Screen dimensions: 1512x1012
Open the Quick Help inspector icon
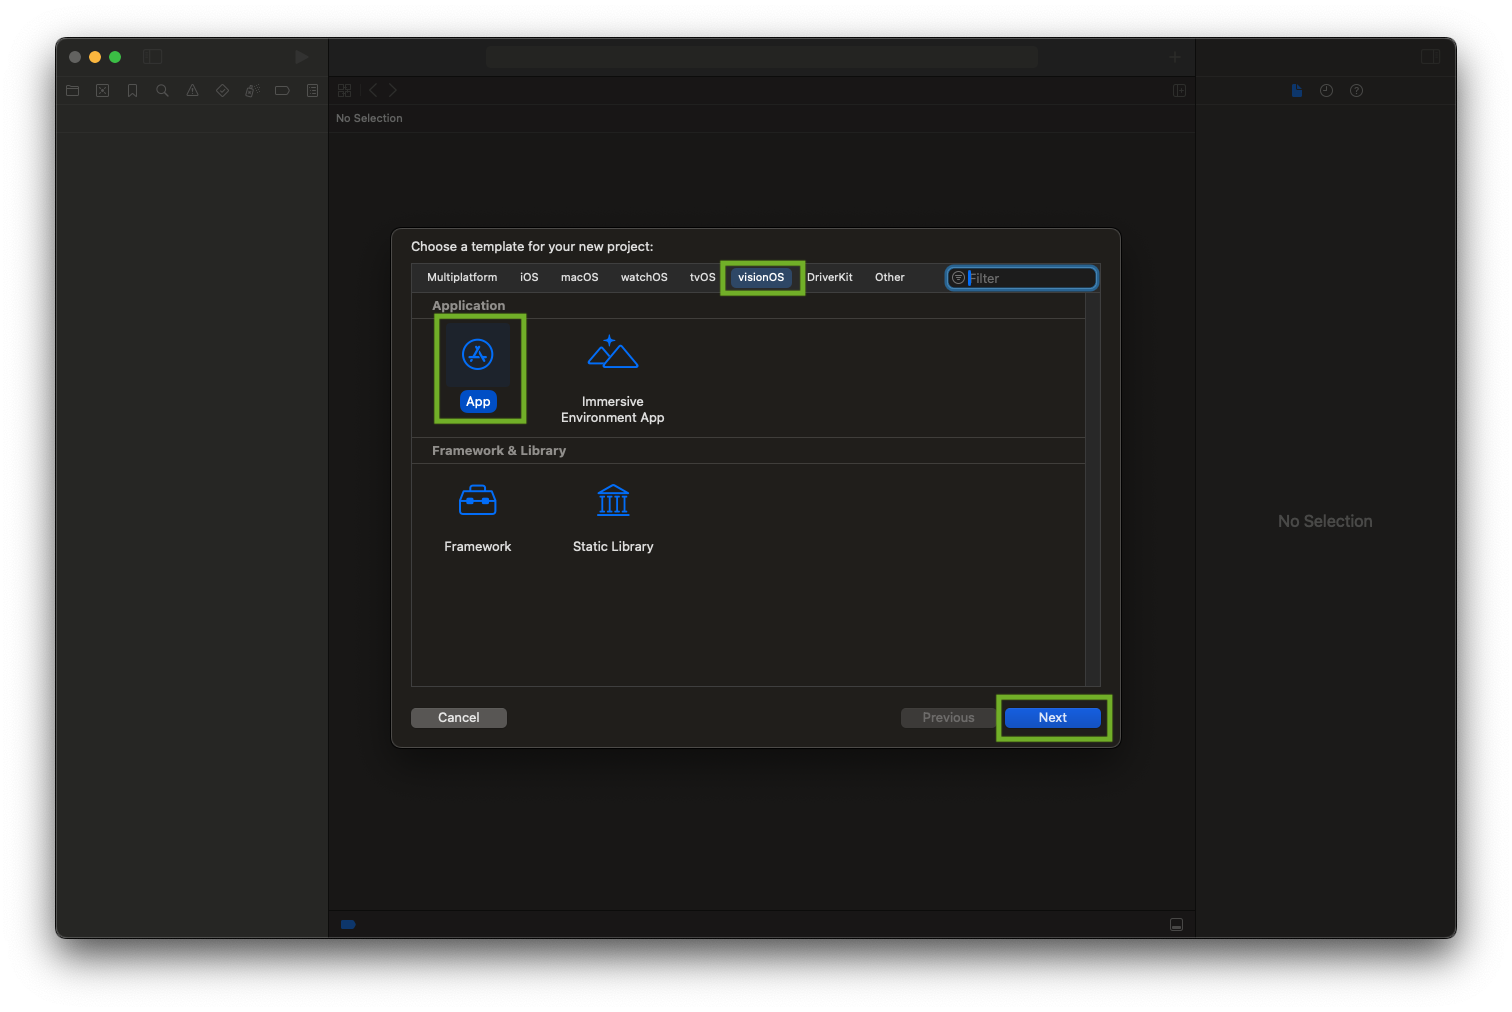tap(1356, 91)
